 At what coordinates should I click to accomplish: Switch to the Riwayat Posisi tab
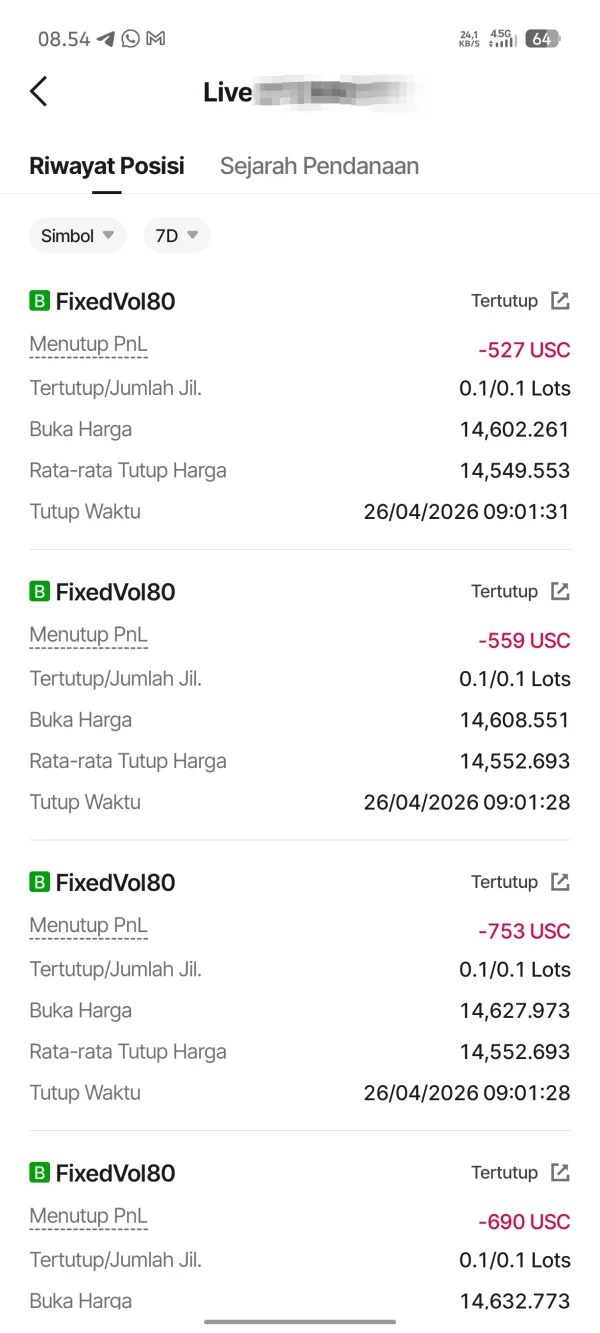coord(107,166)
